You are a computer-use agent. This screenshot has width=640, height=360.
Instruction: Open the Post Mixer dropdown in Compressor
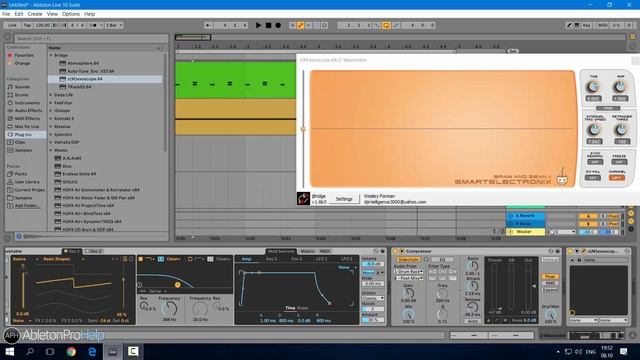tap(408, 278)
